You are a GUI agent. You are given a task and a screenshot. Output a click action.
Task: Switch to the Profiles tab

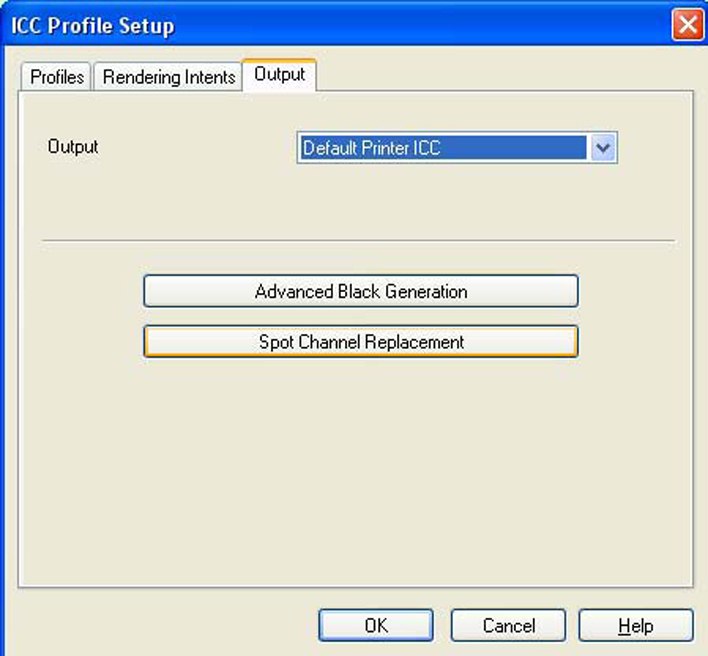(56, 77)
